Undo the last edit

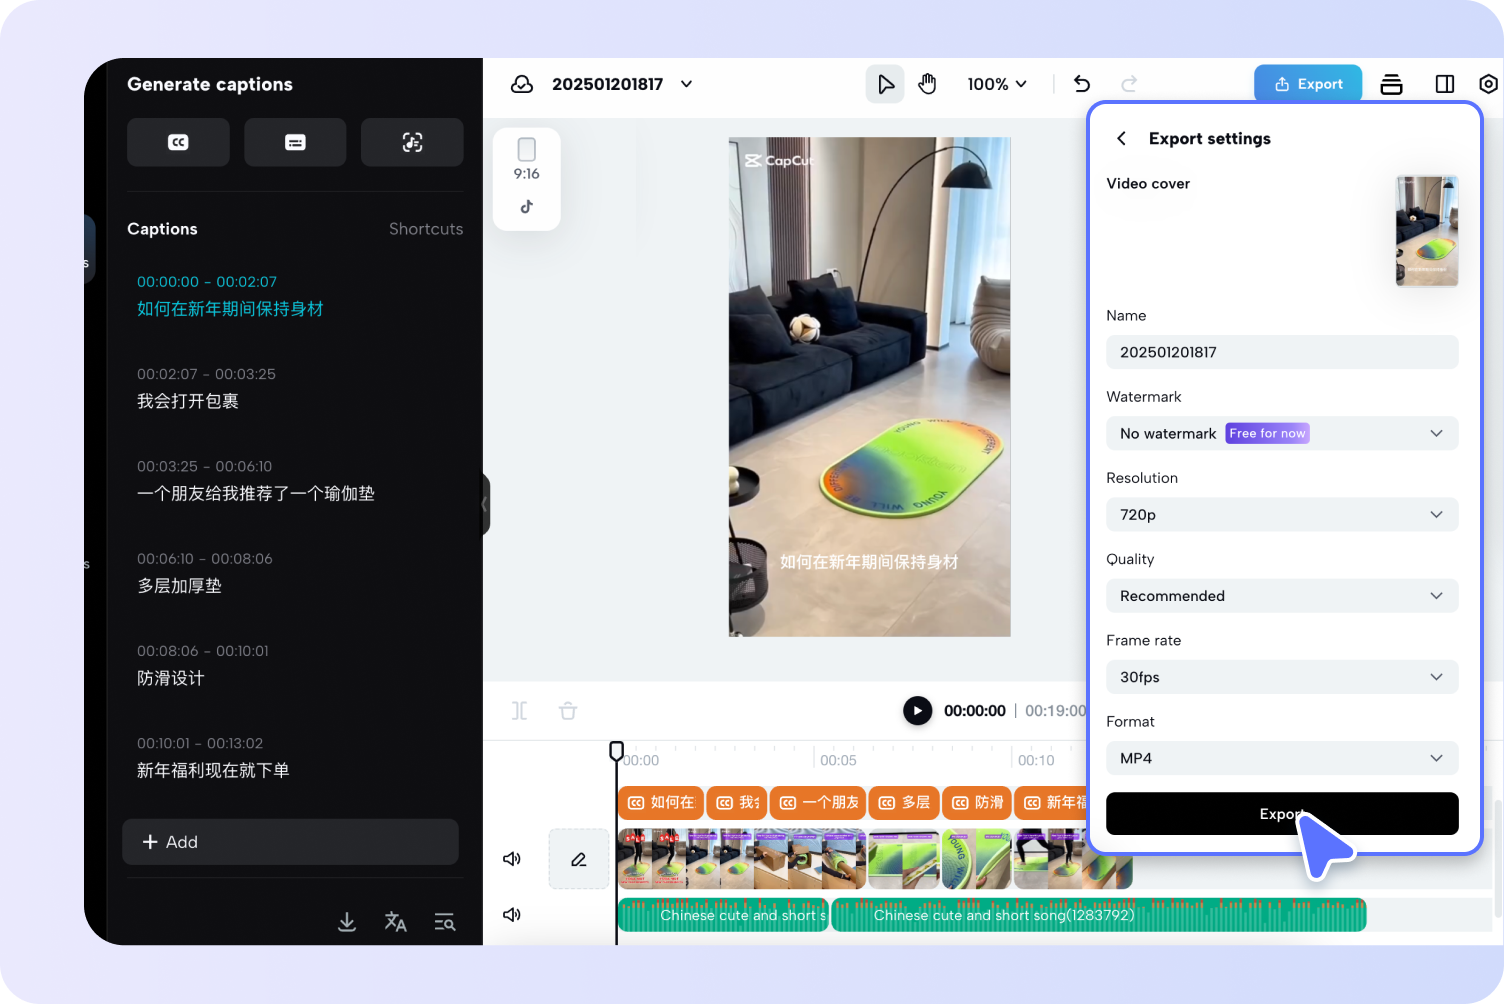click(x=1082, y=84)
